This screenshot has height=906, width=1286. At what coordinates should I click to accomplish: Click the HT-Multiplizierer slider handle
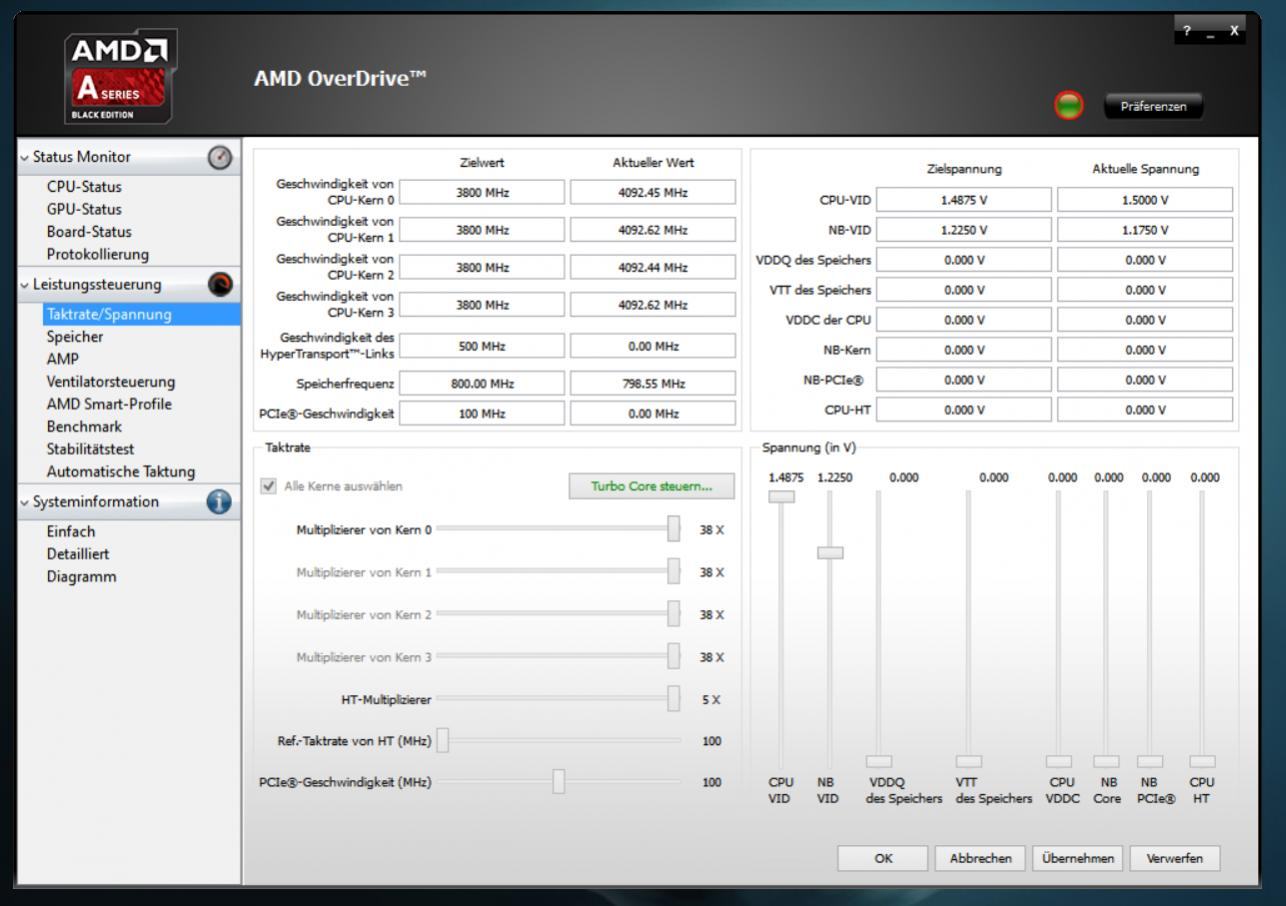[x=674, y=698]
